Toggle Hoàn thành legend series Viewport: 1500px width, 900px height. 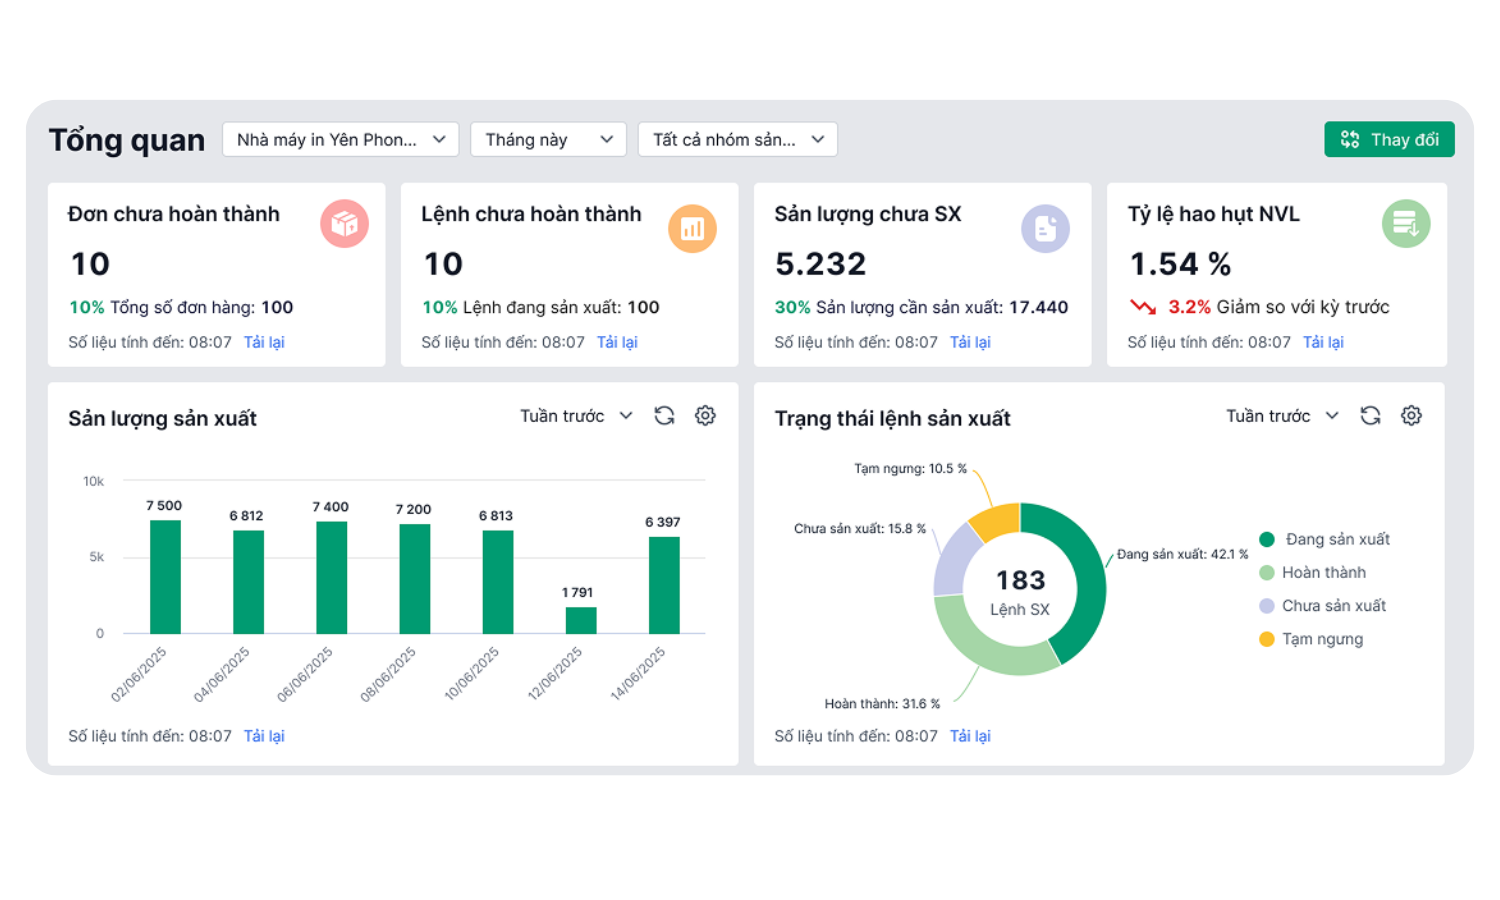tap(1314, 572)
